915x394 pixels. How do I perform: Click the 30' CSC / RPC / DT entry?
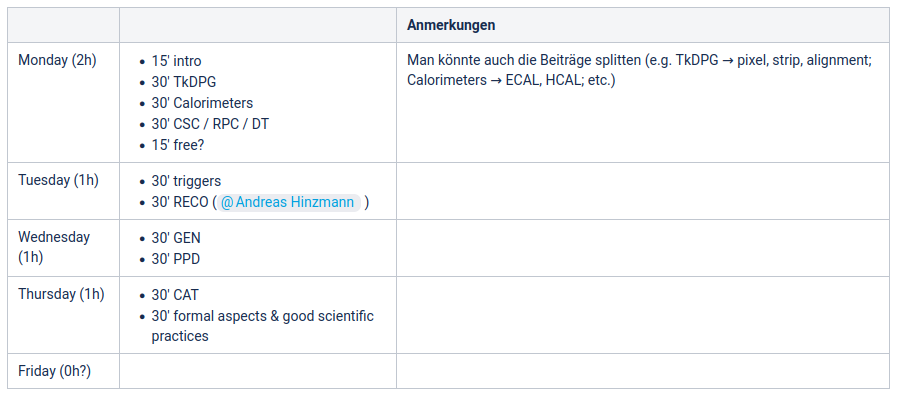(x=210, y=124)
